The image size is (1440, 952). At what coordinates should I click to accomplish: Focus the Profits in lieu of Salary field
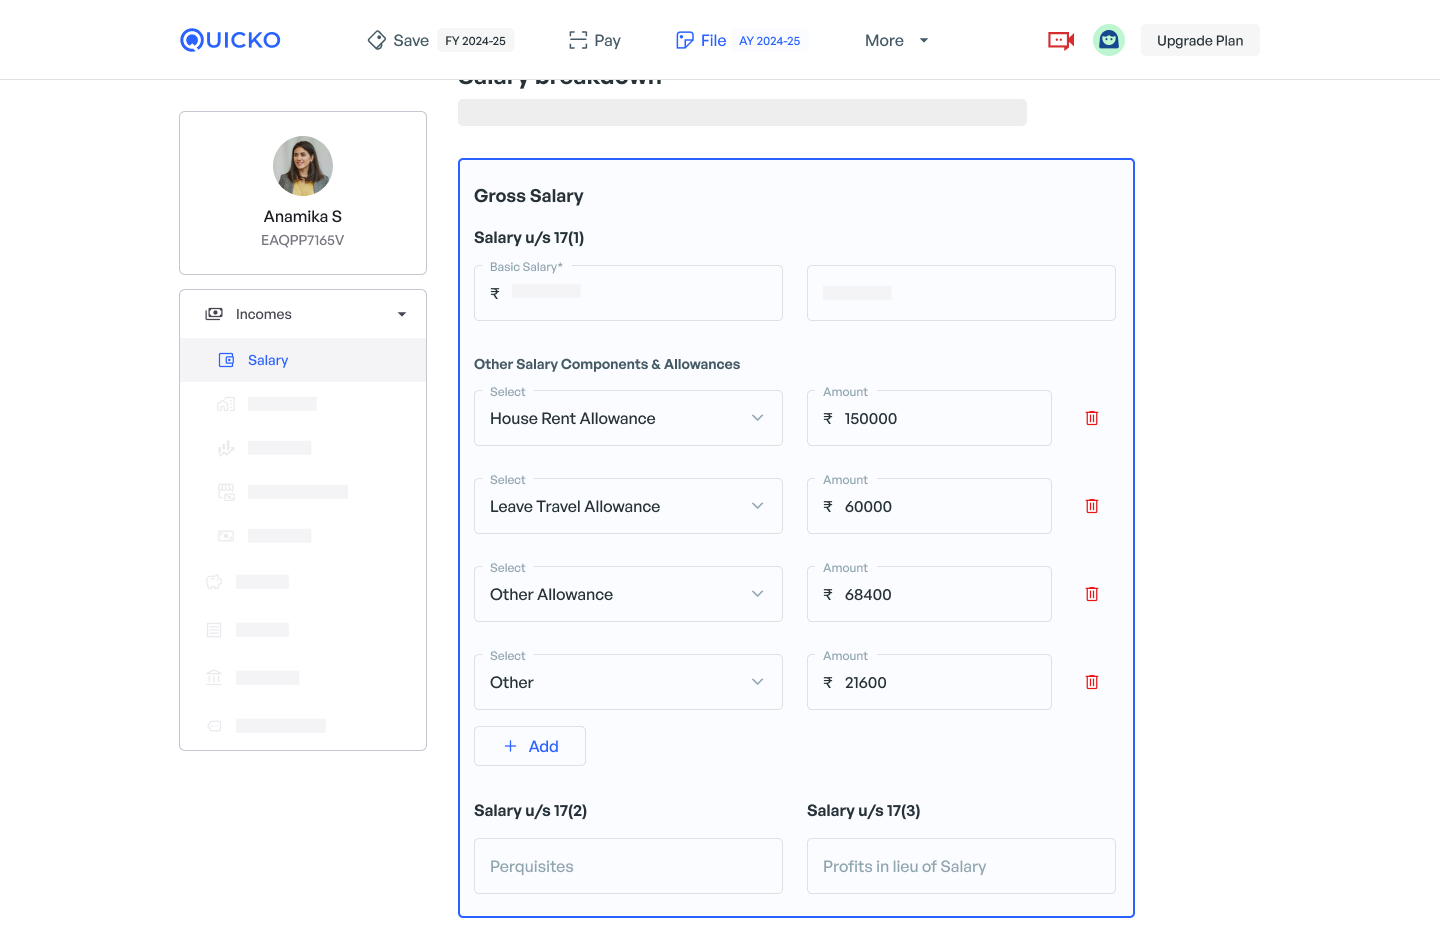[x=961, y=866]
